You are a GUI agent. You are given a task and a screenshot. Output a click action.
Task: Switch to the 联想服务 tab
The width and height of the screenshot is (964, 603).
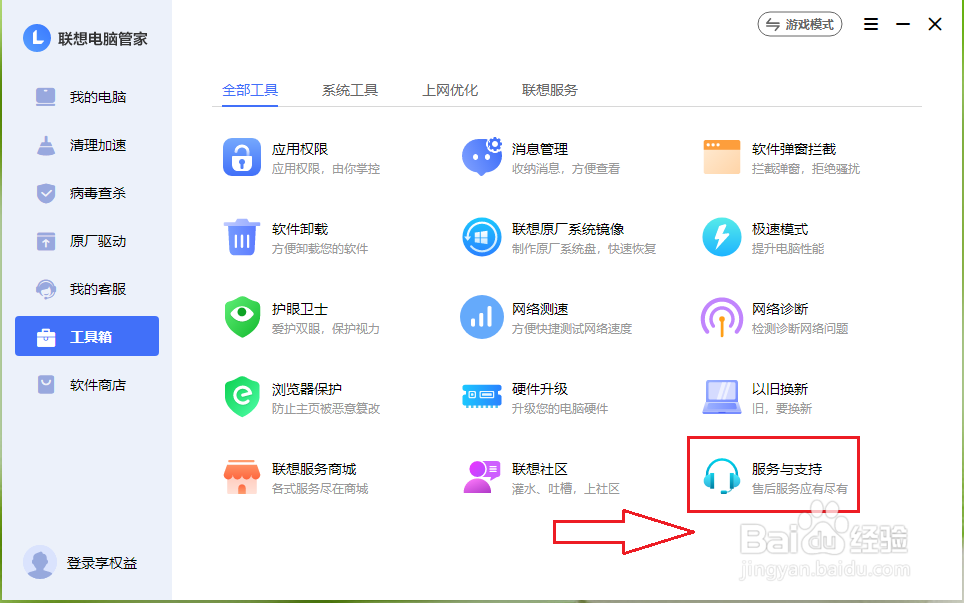tap(550, 90)
